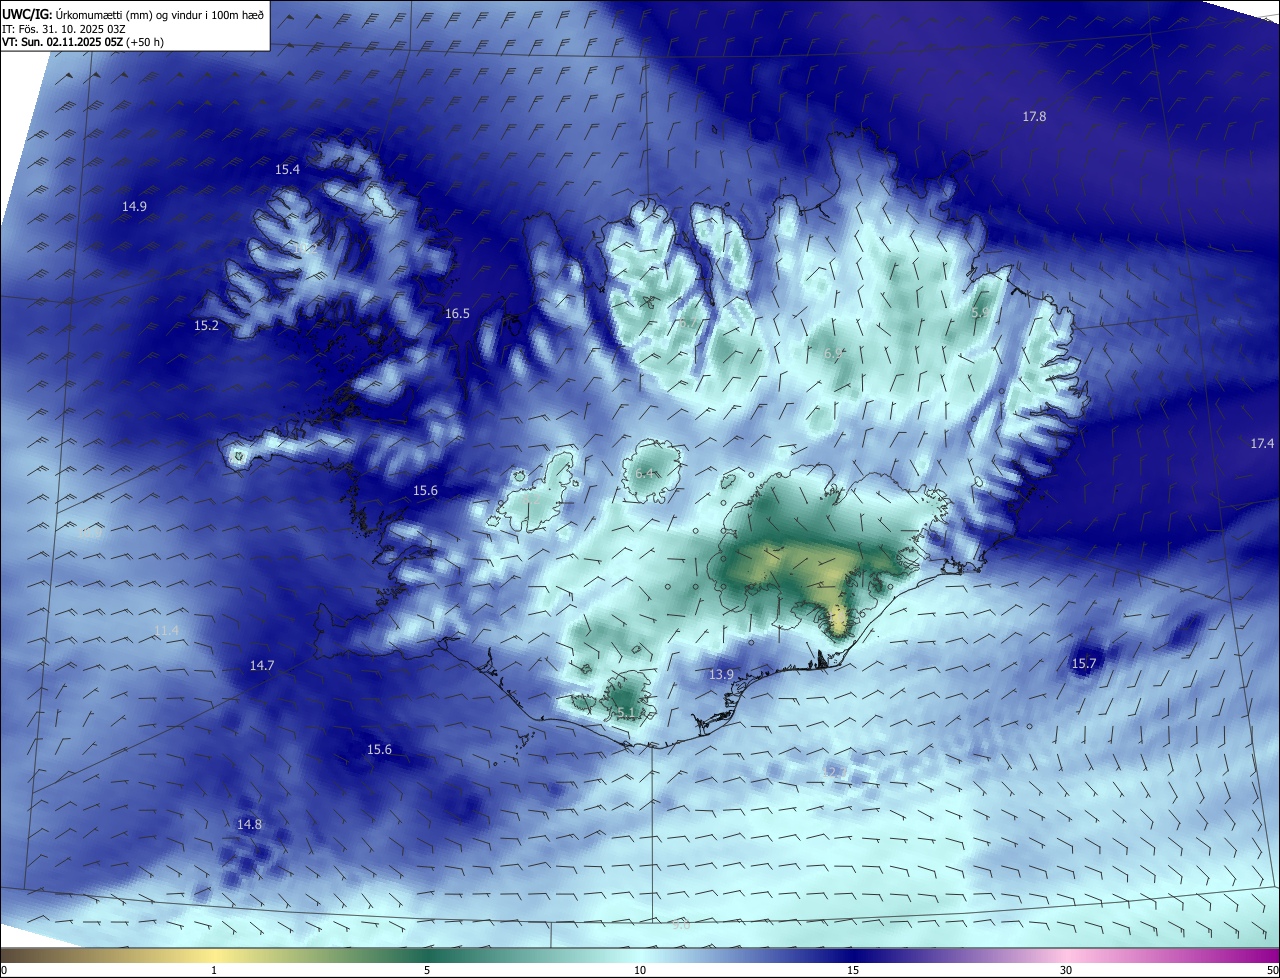Click the color scale tick label 0
Image resolution: width=1280 pixels, height=978 pixels.
click(4, 971)
